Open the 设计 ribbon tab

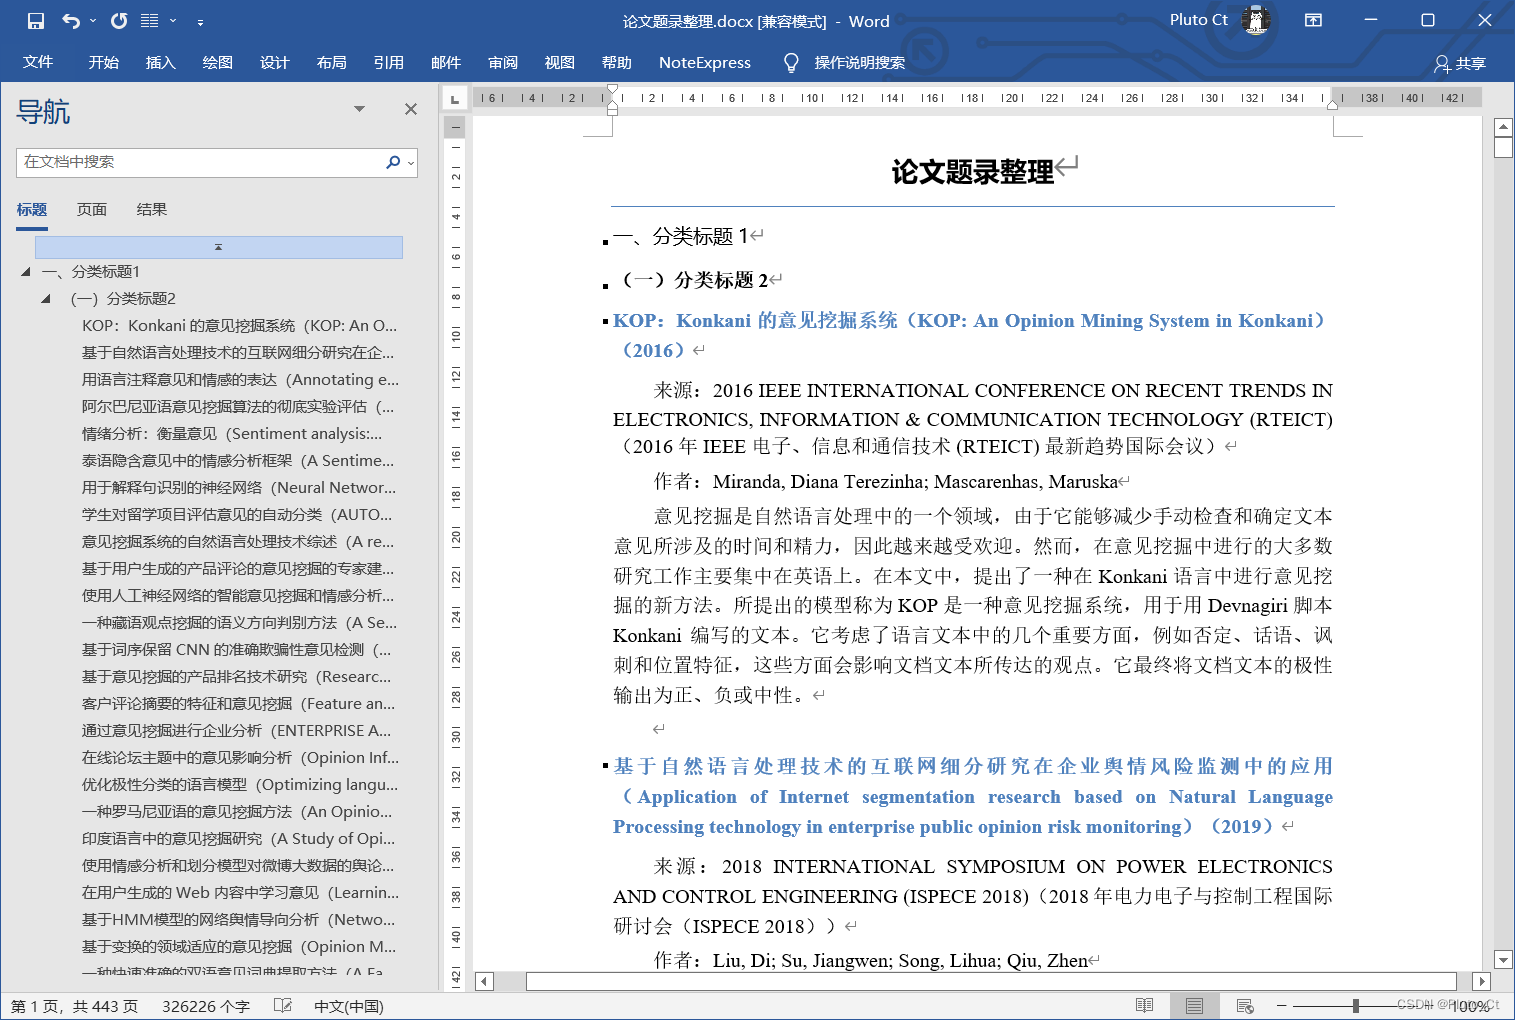pyautogui.click(x=275, y=62)
